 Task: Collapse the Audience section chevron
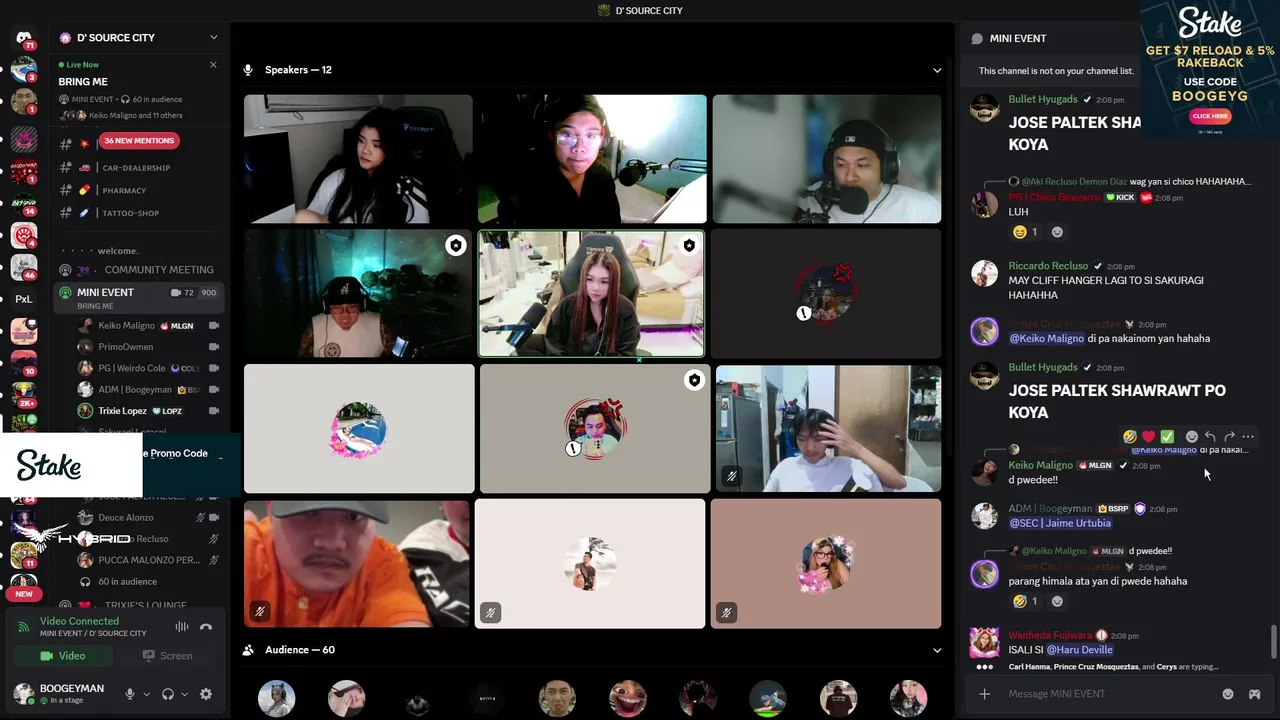pyautogui.click(x=937, y=650)
